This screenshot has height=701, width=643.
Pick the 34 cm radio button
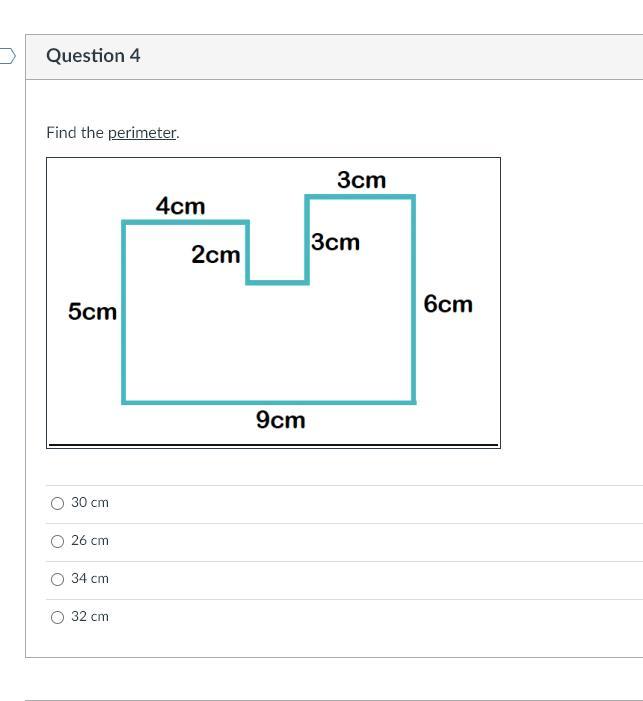[57, 579]
